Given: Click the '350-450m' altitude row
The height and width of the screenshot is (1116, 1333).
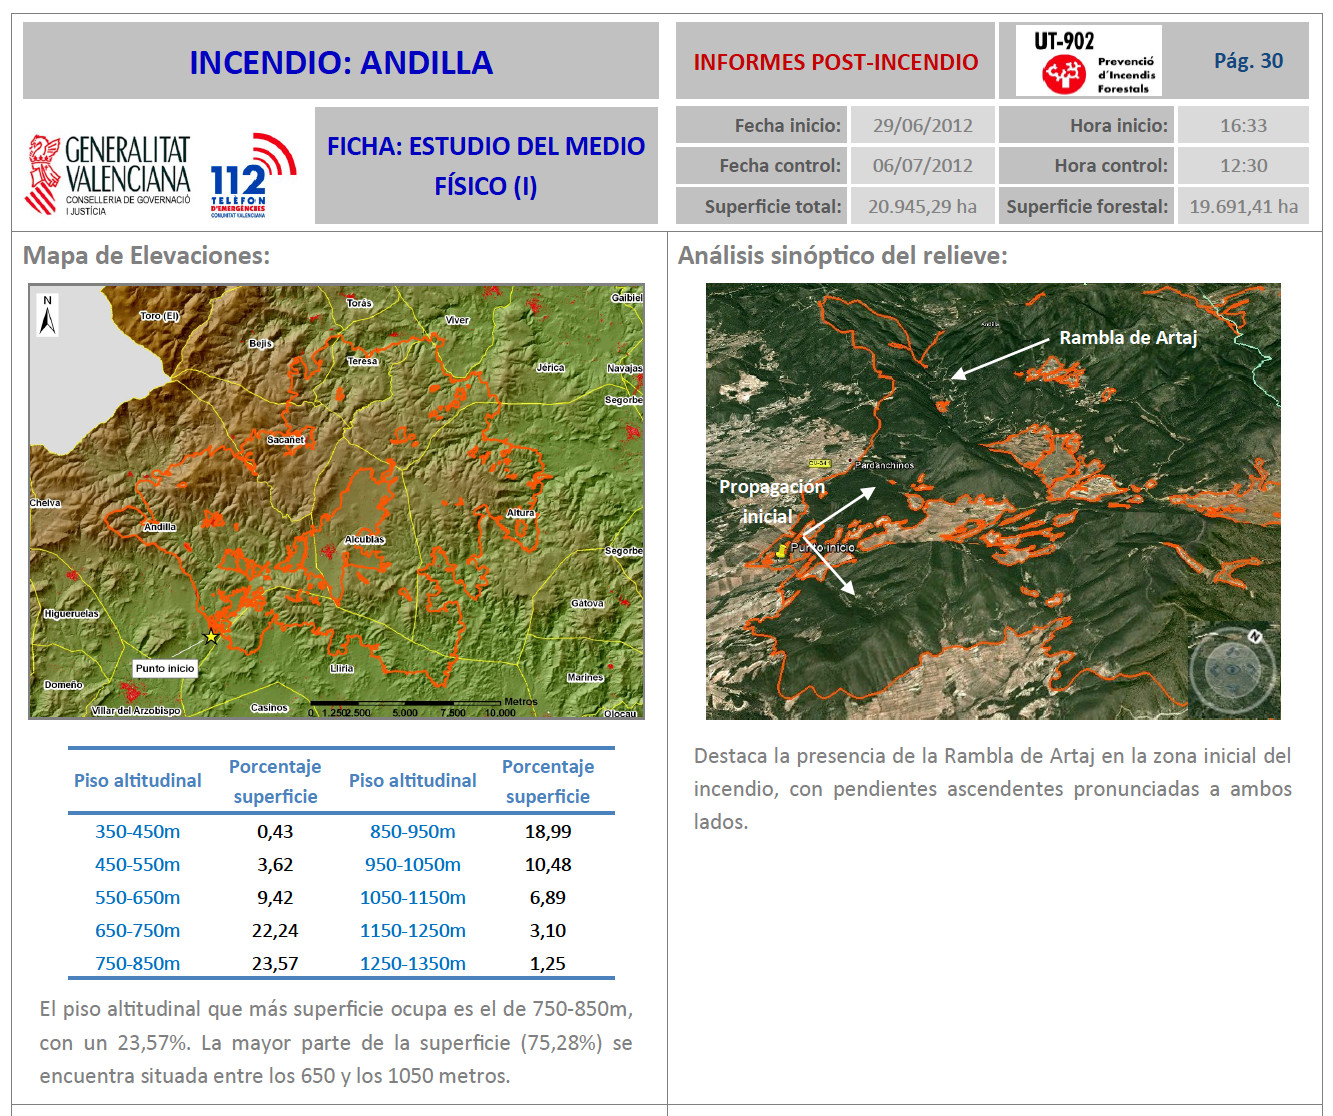Looking at the screenshot, I should click(x=138, y=831).
